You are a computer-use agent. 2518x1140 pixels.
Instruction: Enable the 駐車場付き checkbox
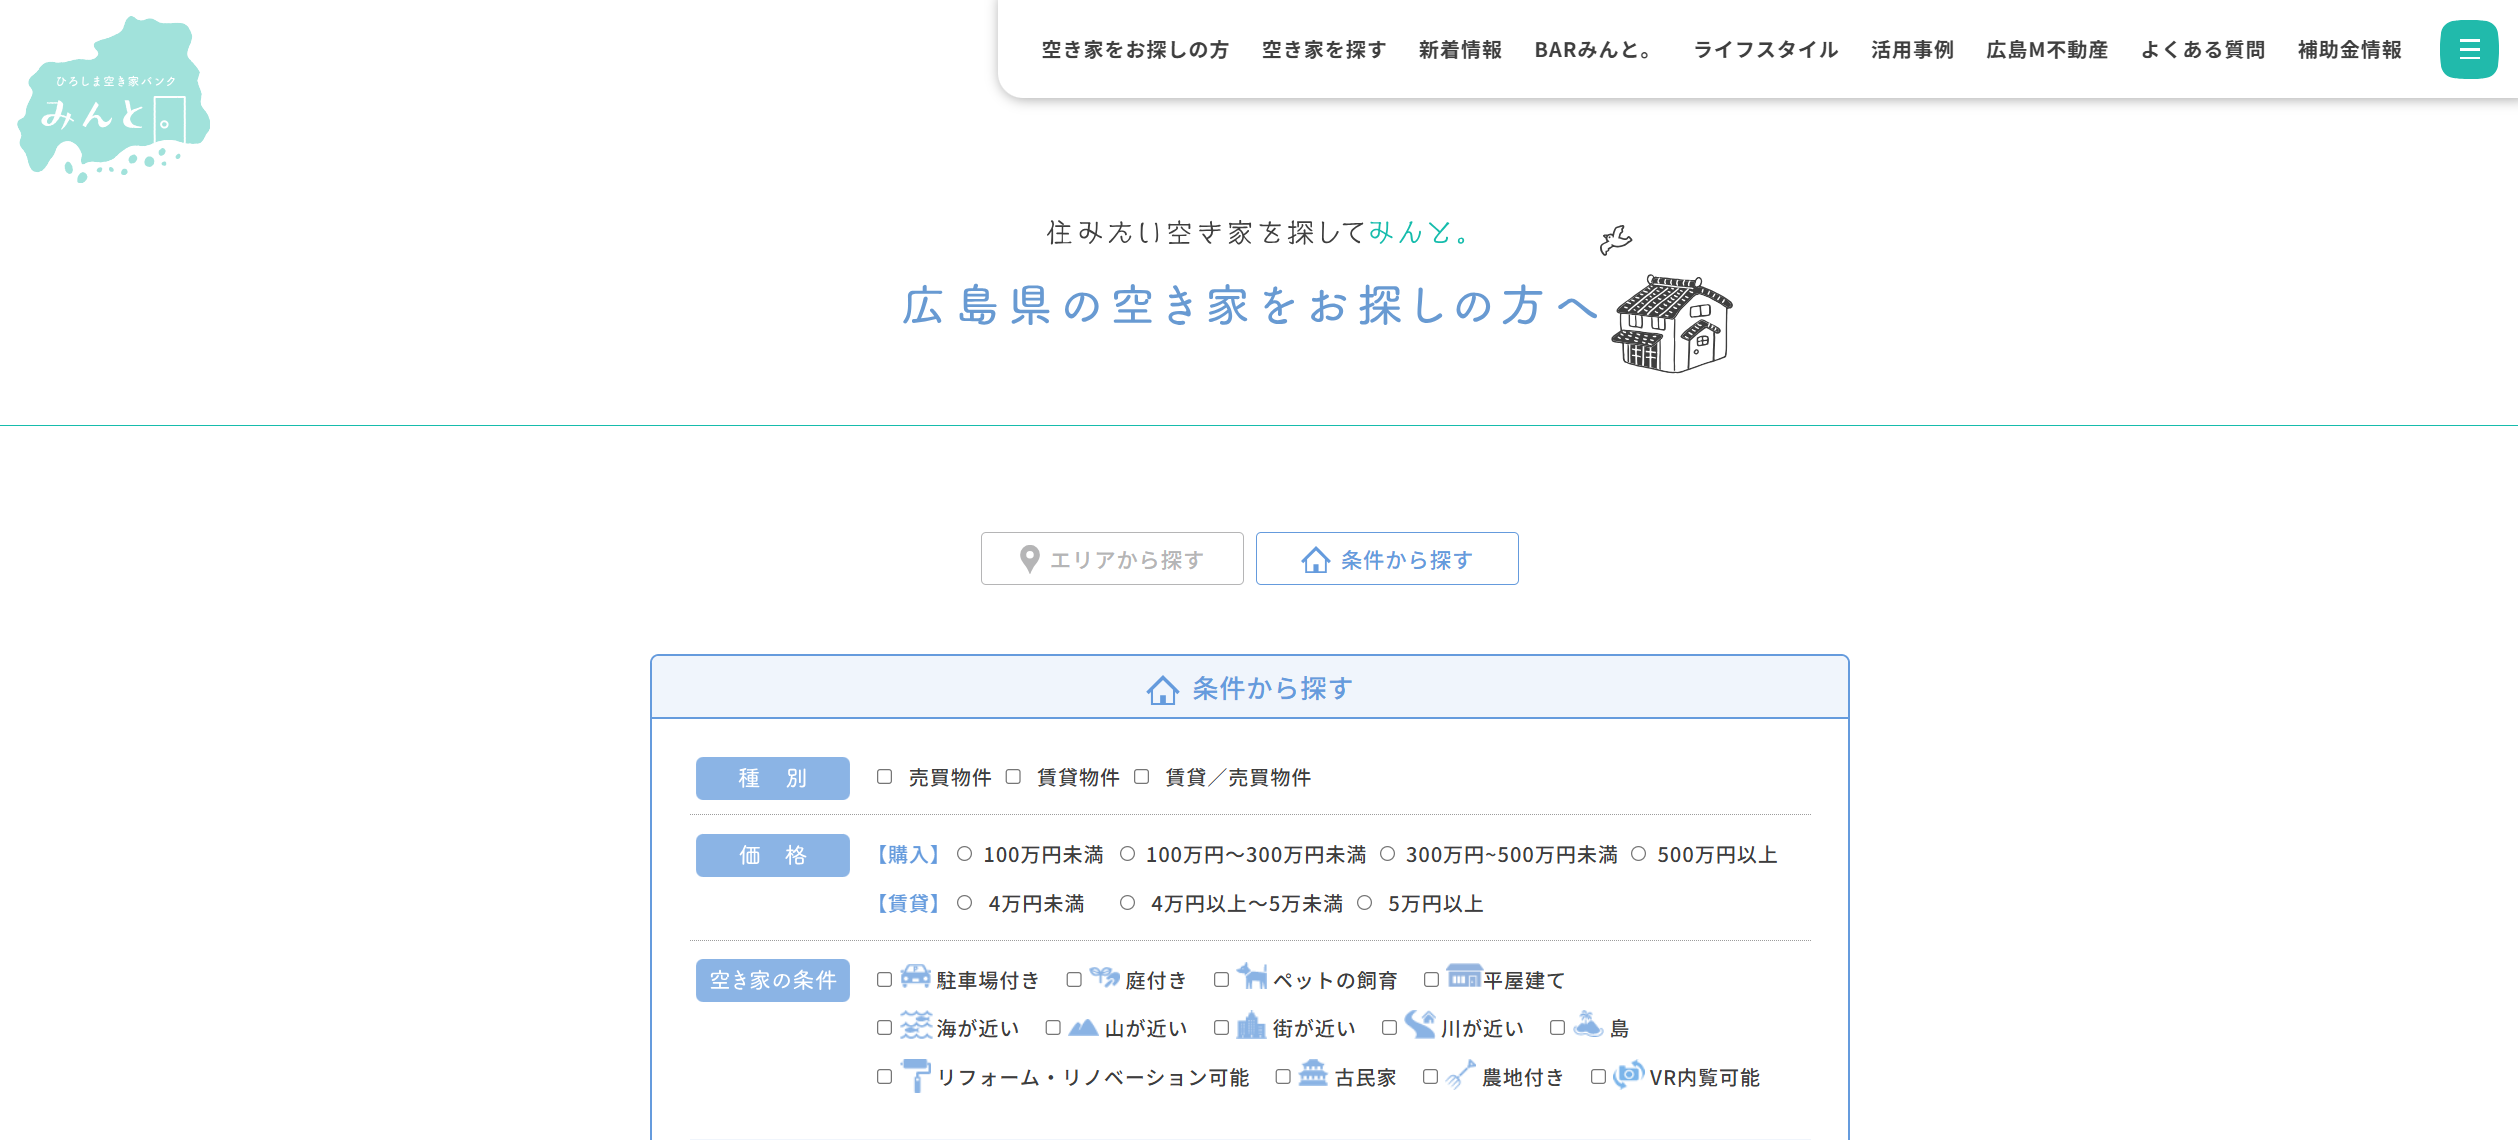coord(884,980)
